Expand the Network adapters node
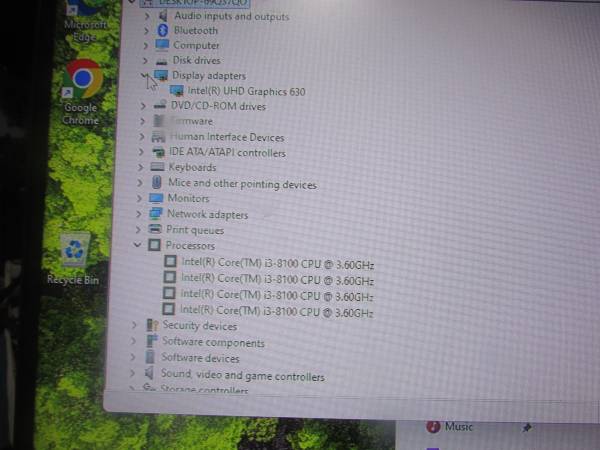 (x=139, y=214)
